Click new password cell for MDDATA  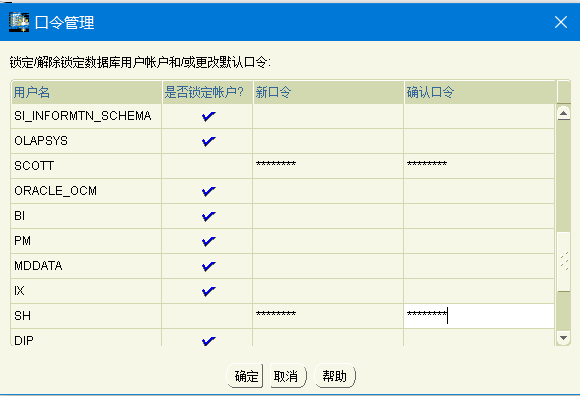pos(328,266)
